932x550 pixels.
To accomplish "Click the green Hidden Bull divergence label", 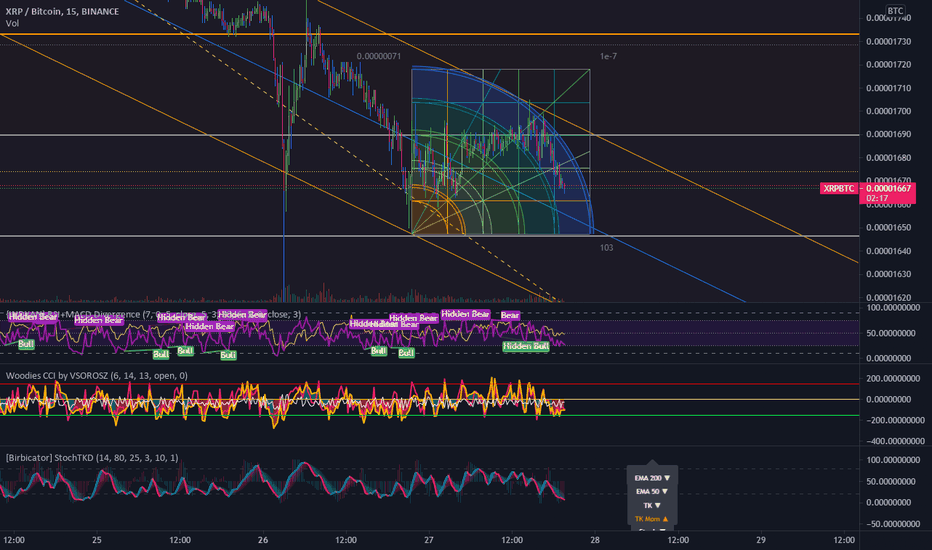I will (x=526, y=346).
